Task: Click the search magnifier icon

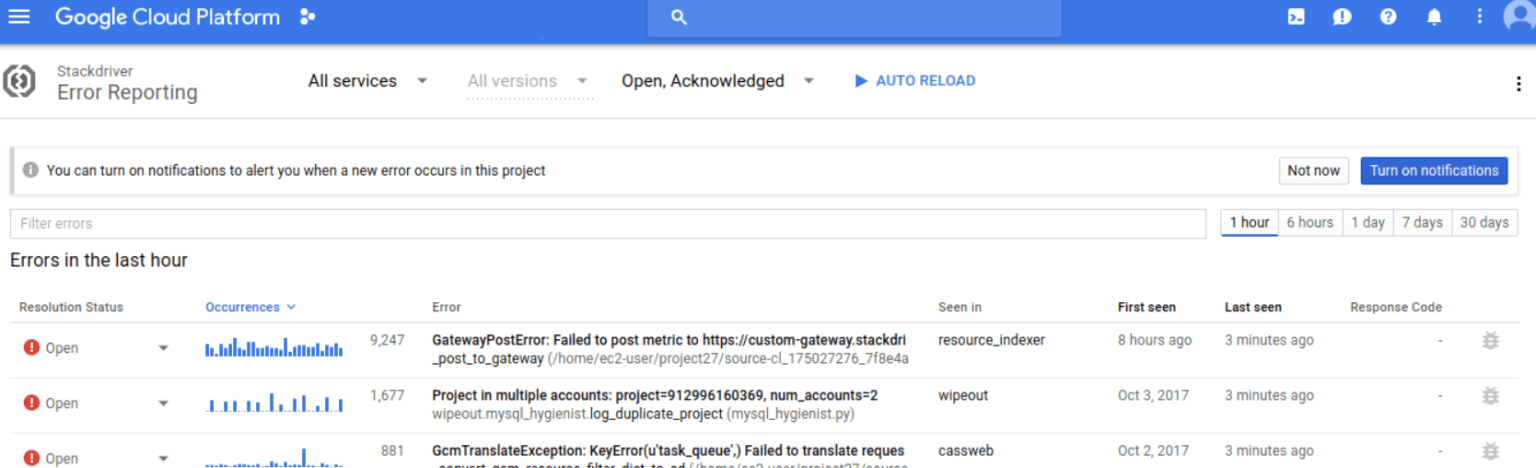Action: tap(679, 17)
